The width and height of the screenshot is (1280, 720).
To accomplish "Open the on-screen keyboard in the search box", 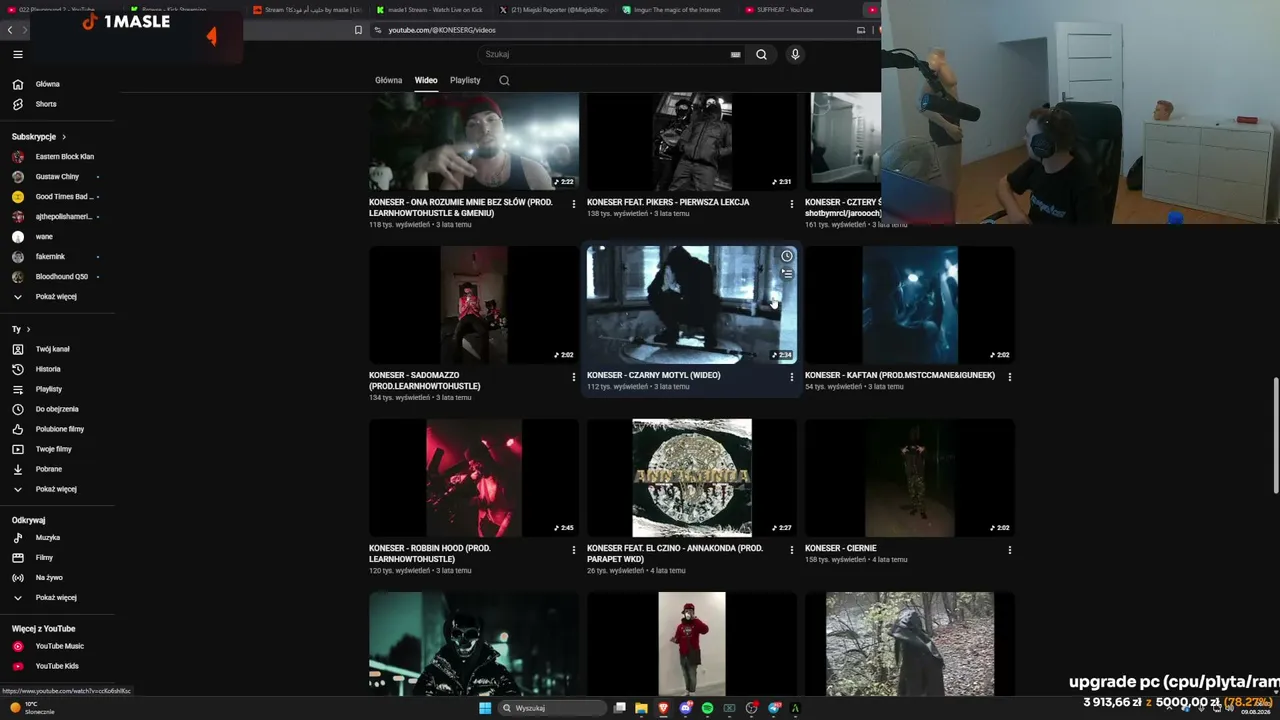I will tap(736, 55).
